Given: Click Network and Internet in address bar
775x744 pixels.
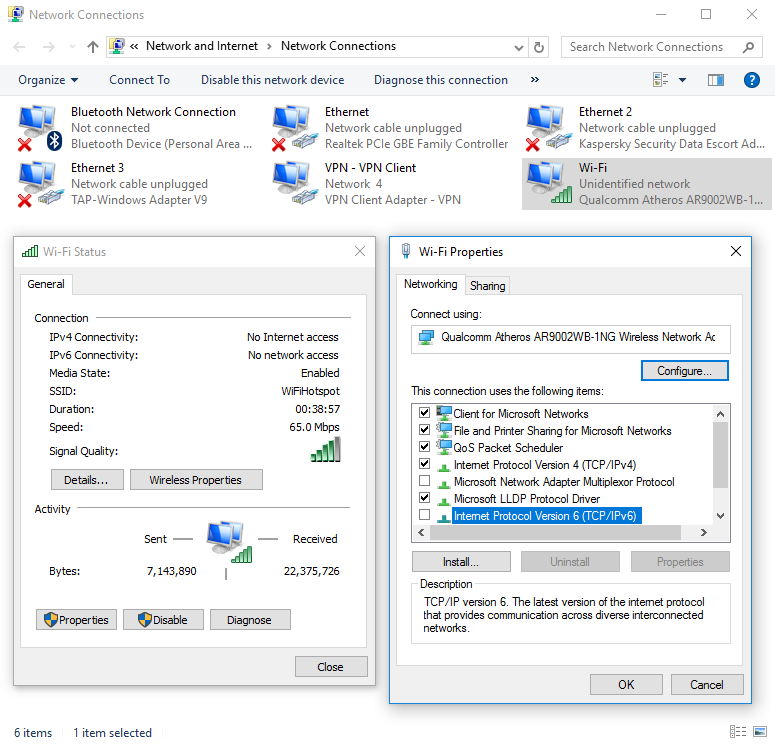Looking at the screenshot, I should pos(202,46).
